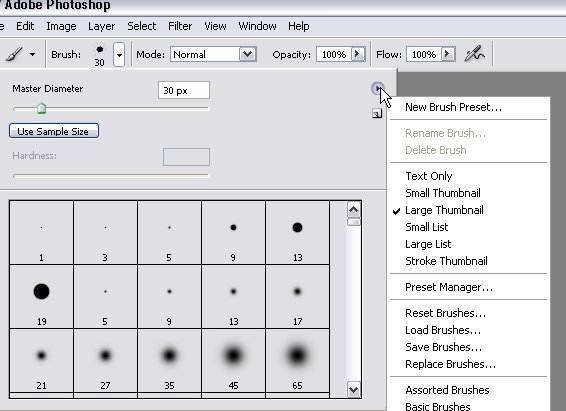This screenshot has height=411, width=566.
Task: Click the Master Diameter slider handle
Action: point(42,108)
